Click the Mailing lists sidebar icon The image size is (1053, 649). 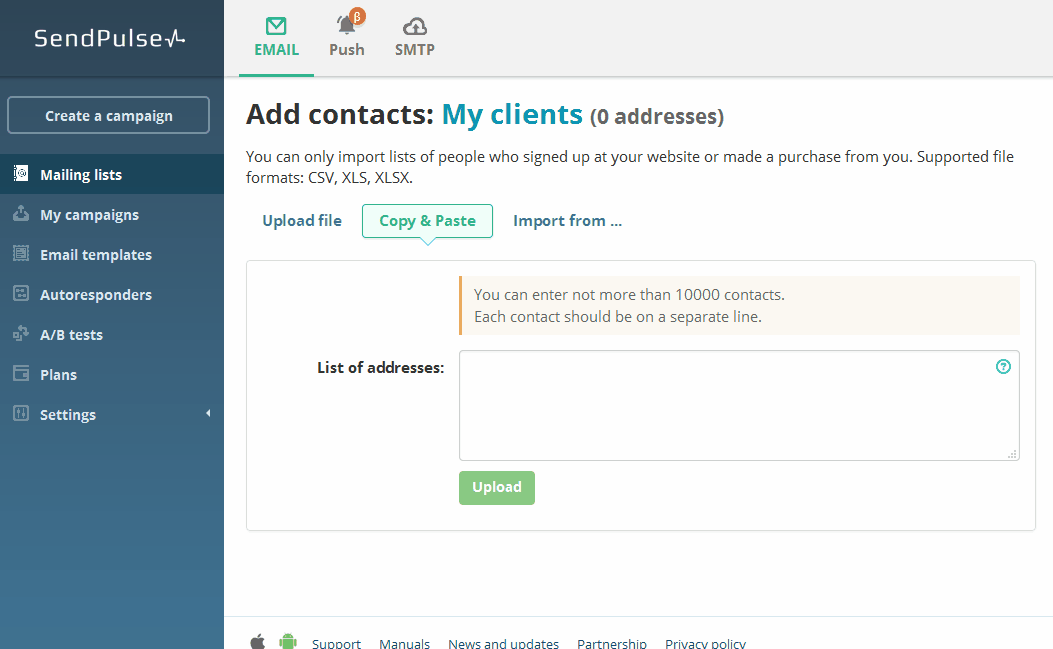pos(21,174)
